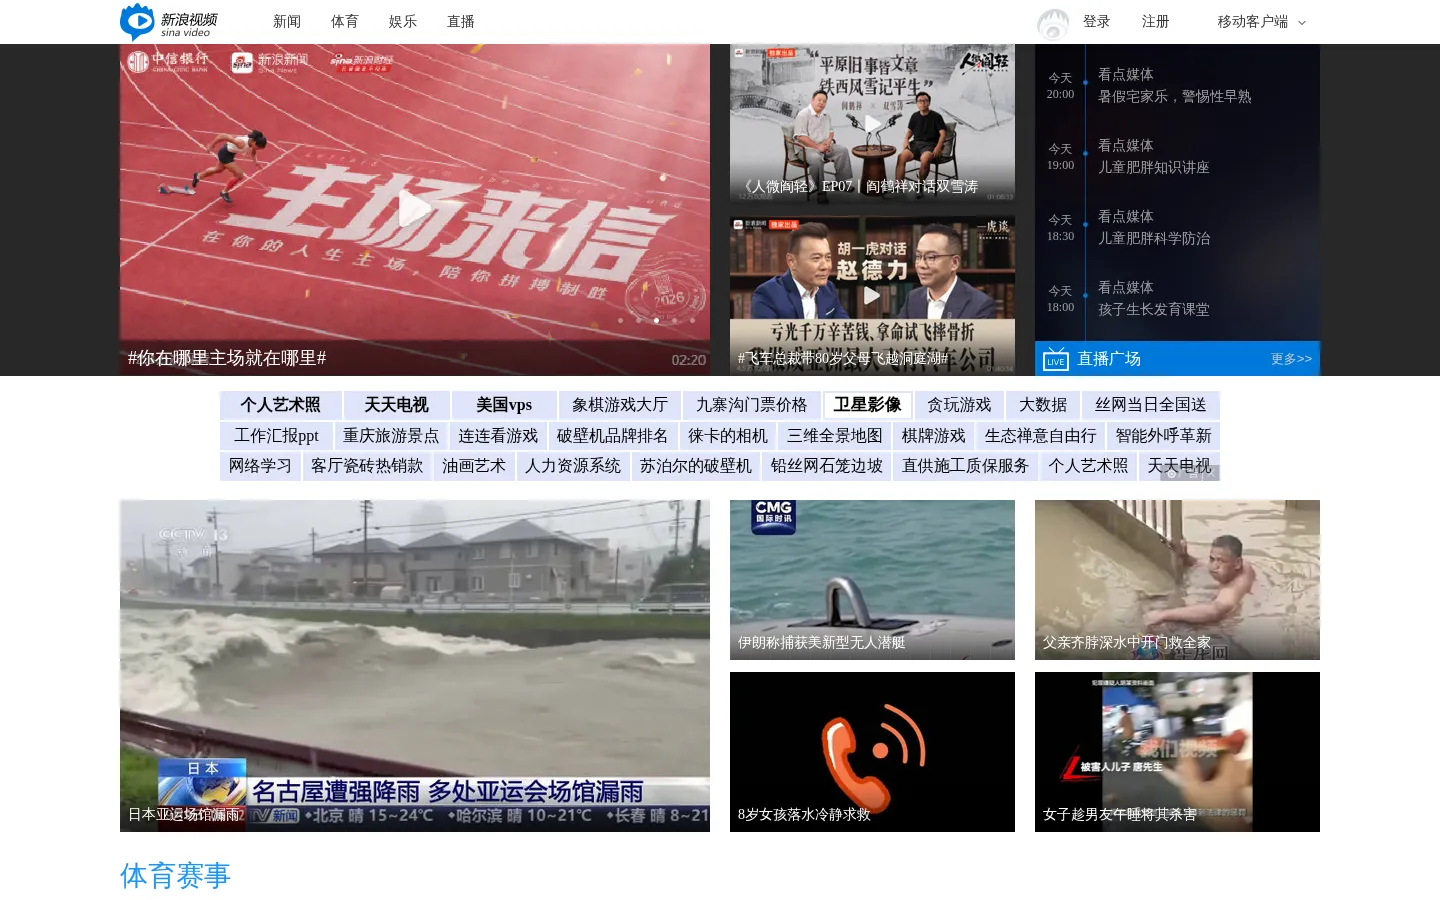Open the 九寨沟门票价格 tag
This screenshot has height=900, width=1440.
click(x=752, y=405)
